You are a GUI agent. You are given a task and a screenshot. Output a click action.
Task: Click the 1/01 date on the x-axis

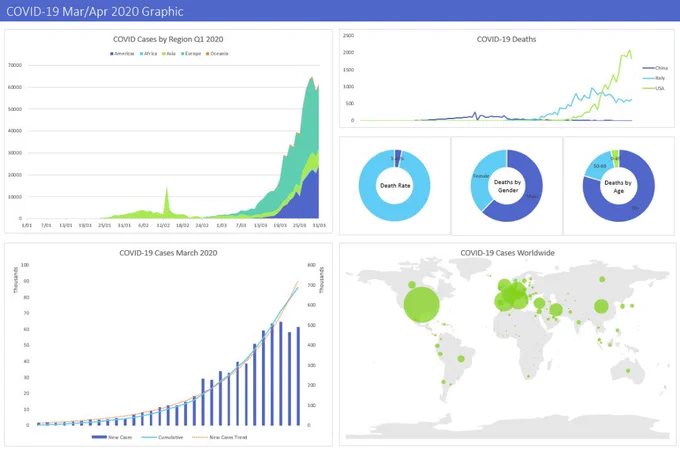[26, 225]
